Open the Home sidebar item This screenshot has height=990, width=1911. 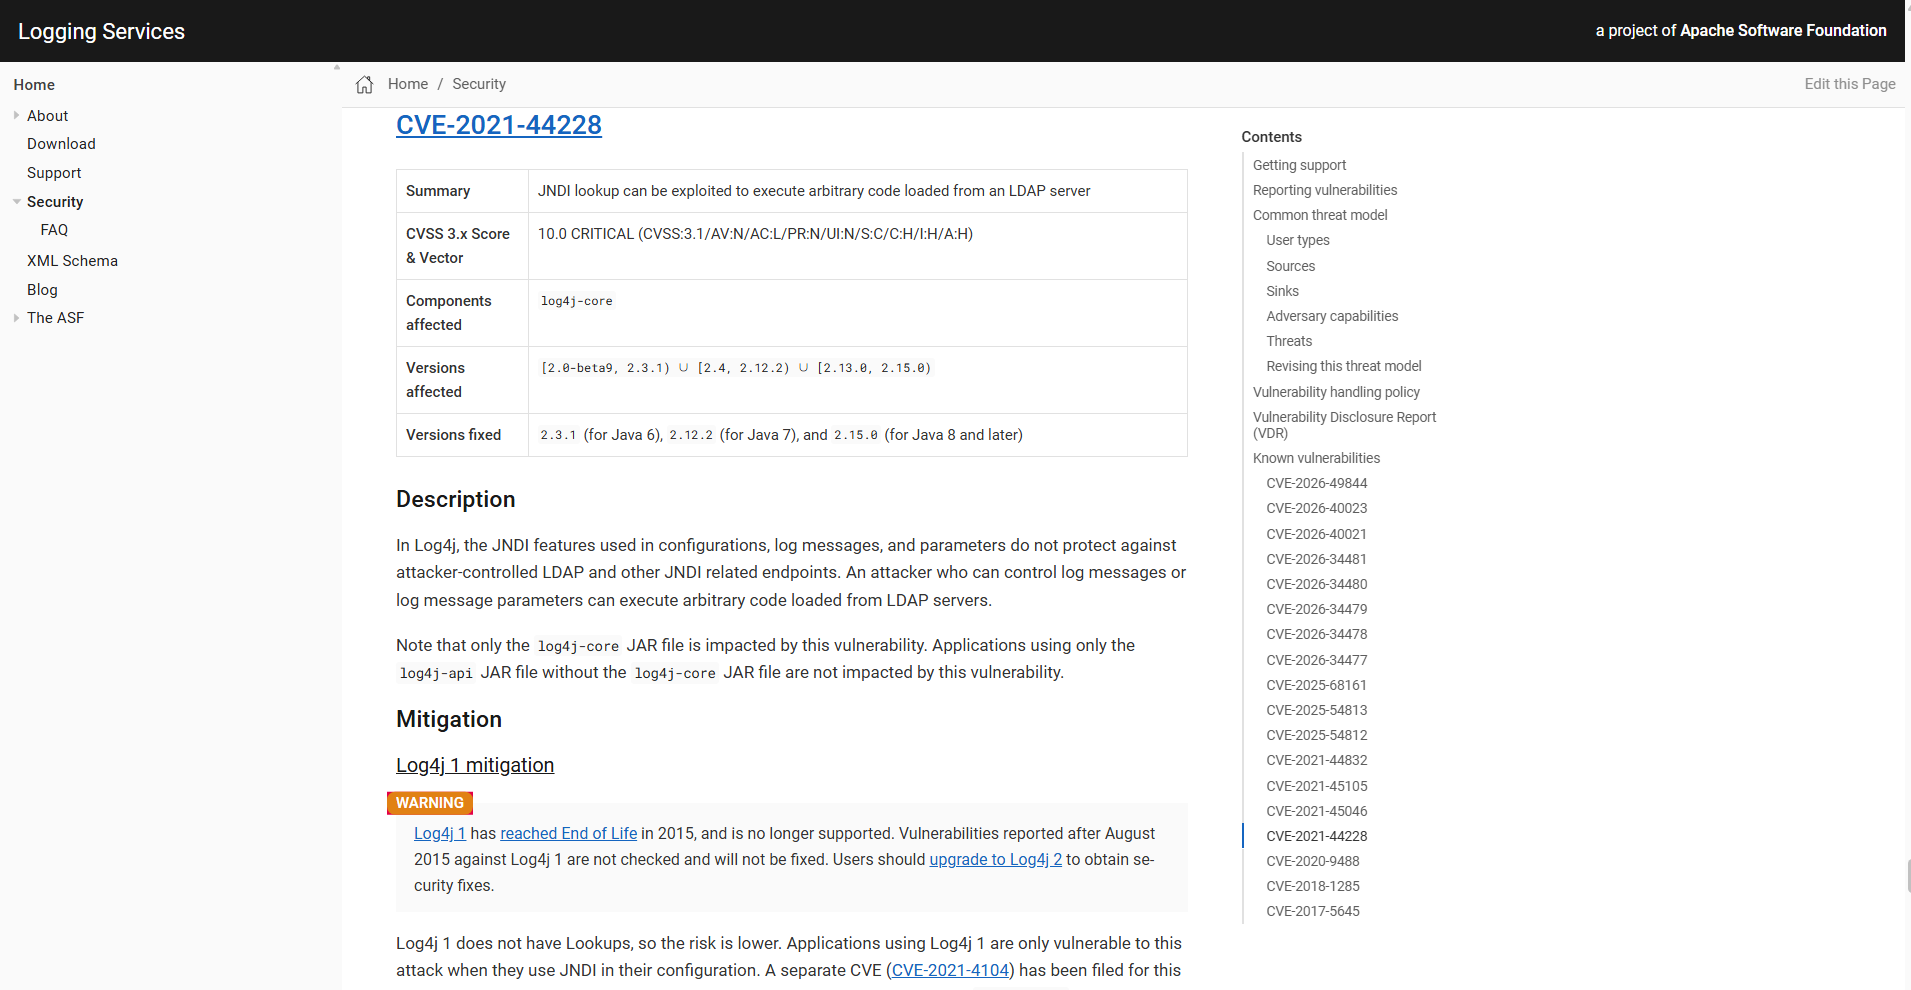(x=34, y=85)
